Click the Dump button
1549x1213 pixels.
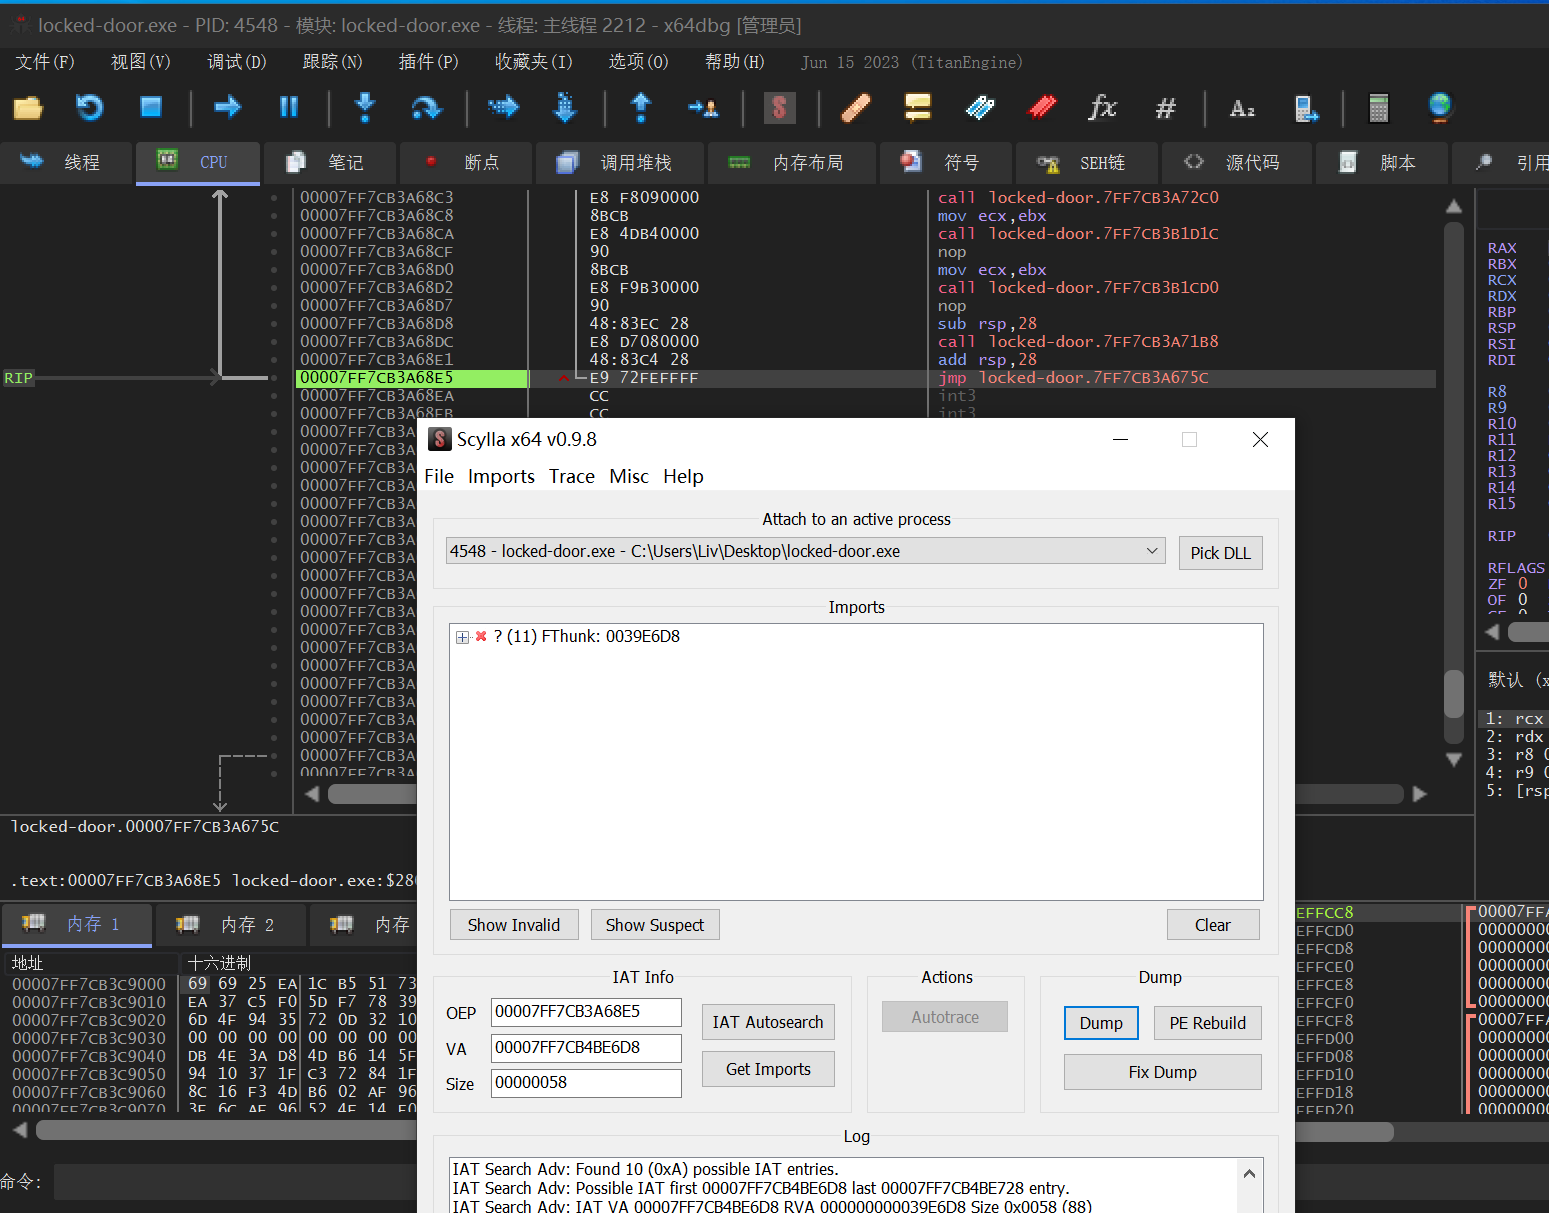click(x=1101, y=1023)
